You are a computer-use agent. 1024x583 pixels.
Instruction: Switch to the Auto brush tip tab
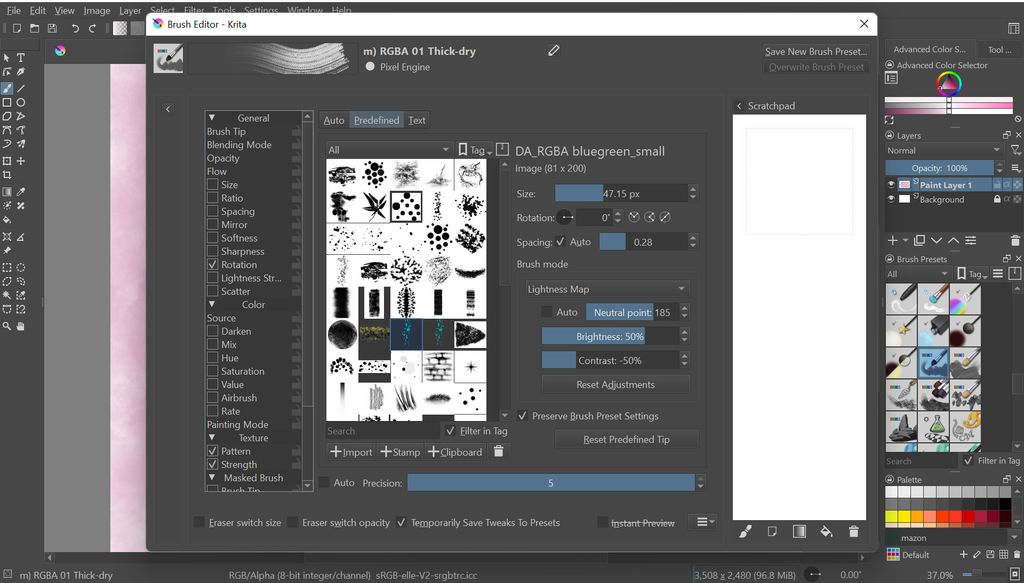334,119
